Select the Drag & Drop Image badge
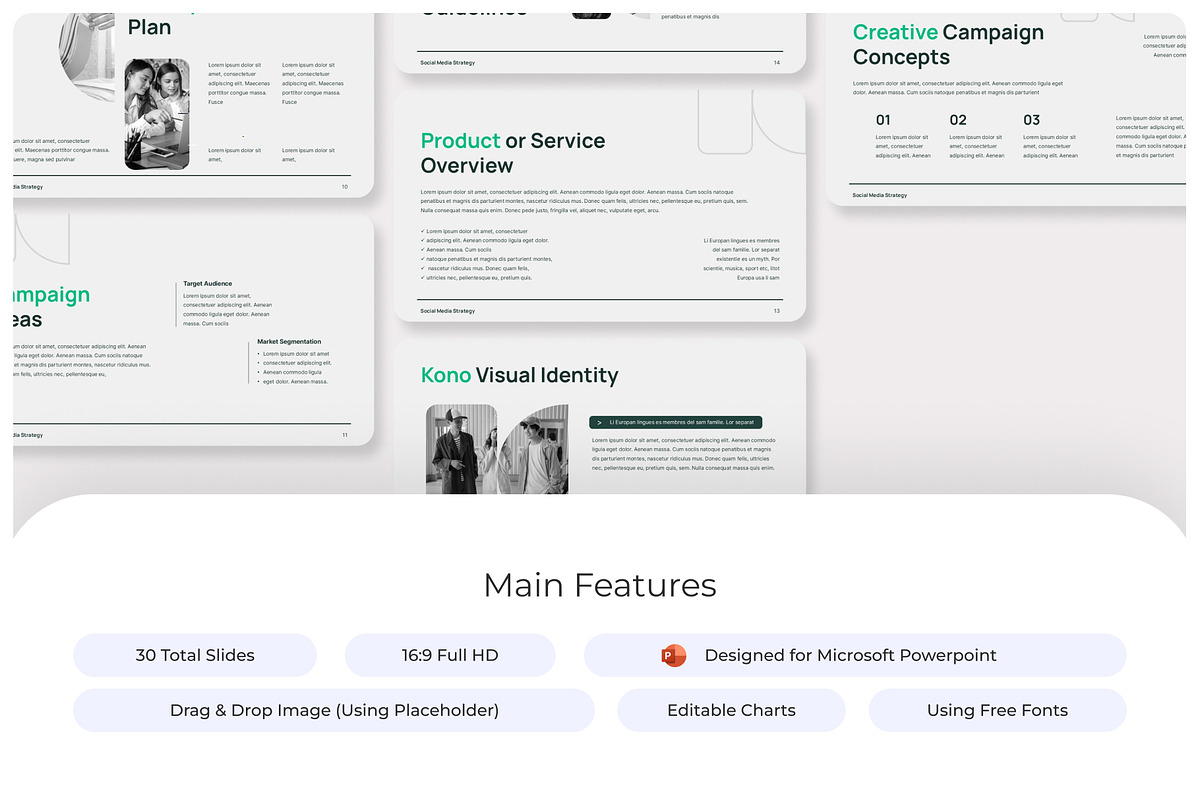The height and width of the screenshot is (800, 1200). point(334,710)
